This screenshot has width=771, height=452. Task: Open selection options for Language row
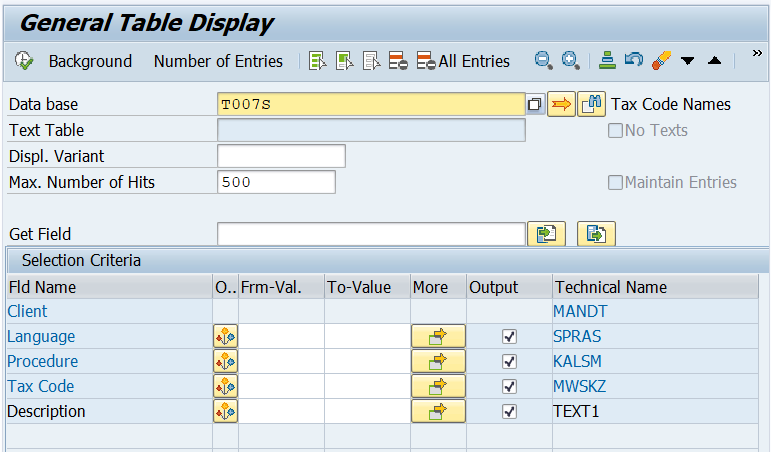(x=225, y=336)
